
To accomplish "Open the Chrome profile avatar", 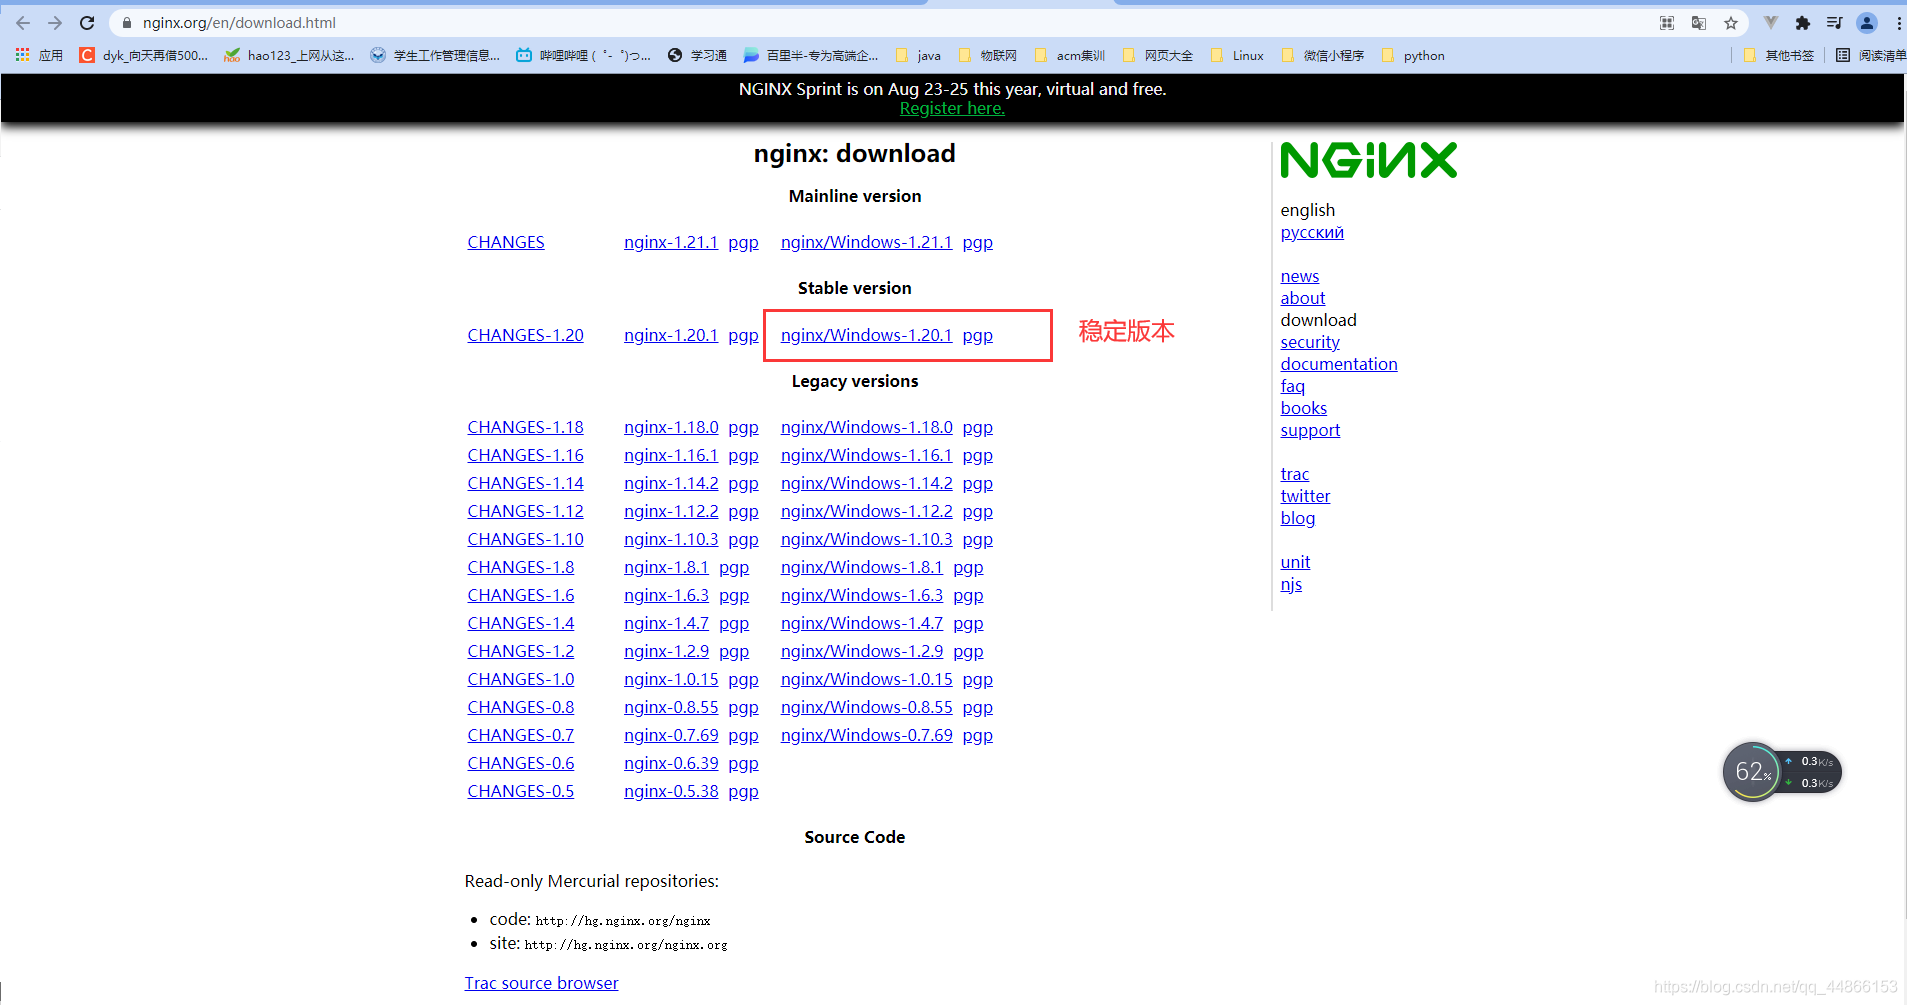I will pyautogui.click(x=1867, y=22).
